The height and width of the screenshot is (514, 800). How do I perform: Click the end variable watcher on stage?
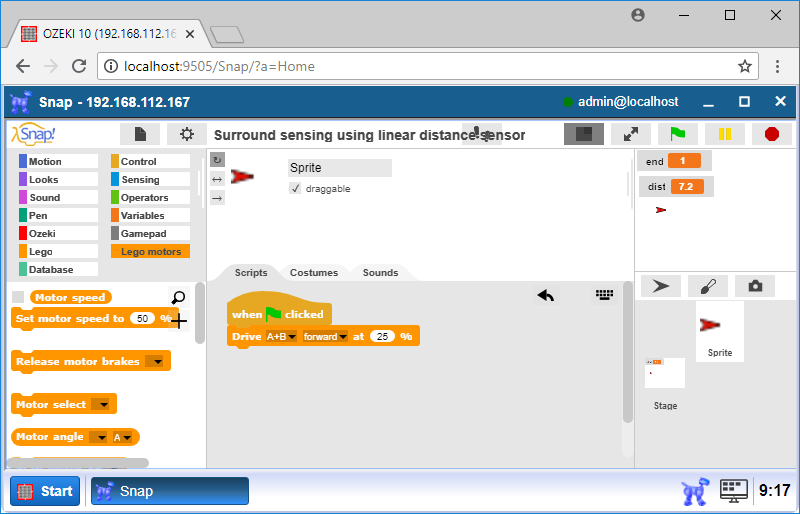pos(673,161)
